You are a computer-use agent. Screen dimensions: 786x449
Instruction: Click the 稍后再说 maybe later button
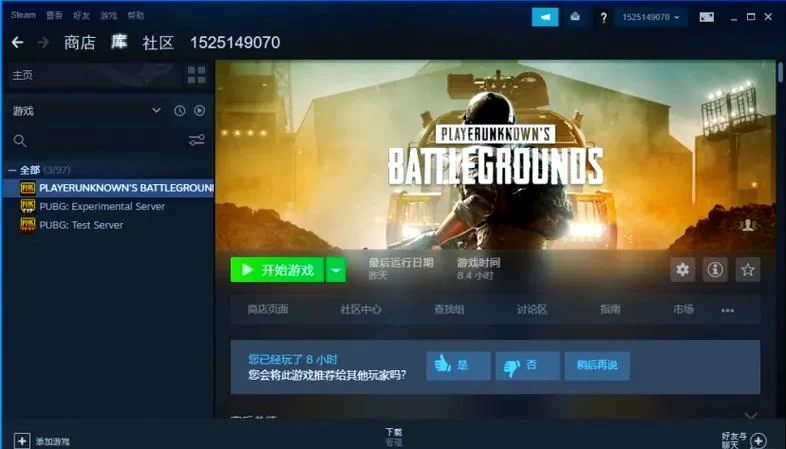tap(597, 365)
